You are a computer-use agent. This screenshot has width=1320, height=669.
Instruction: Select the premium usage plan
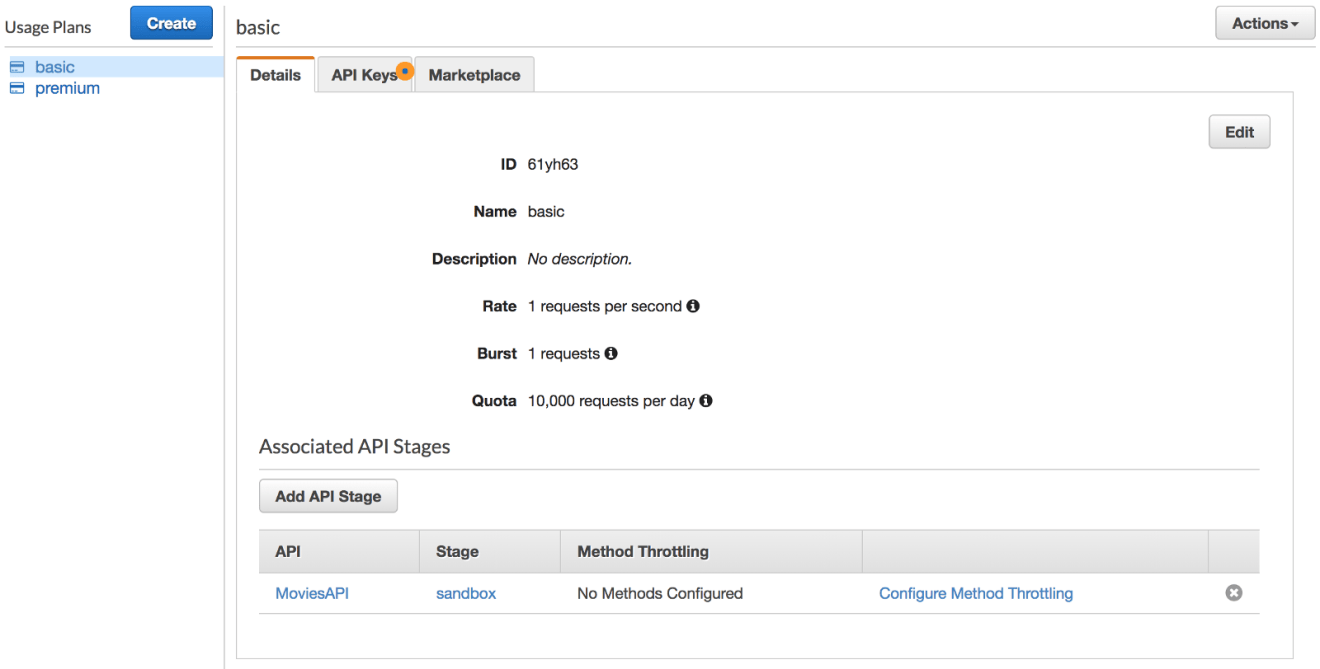point(67,88)
